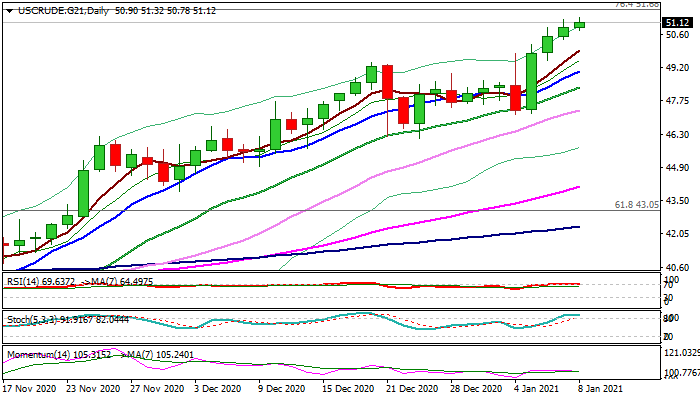700x400 pixels.
Task: Click the 28 Dec 2020 date label
Action: point(472,388)
